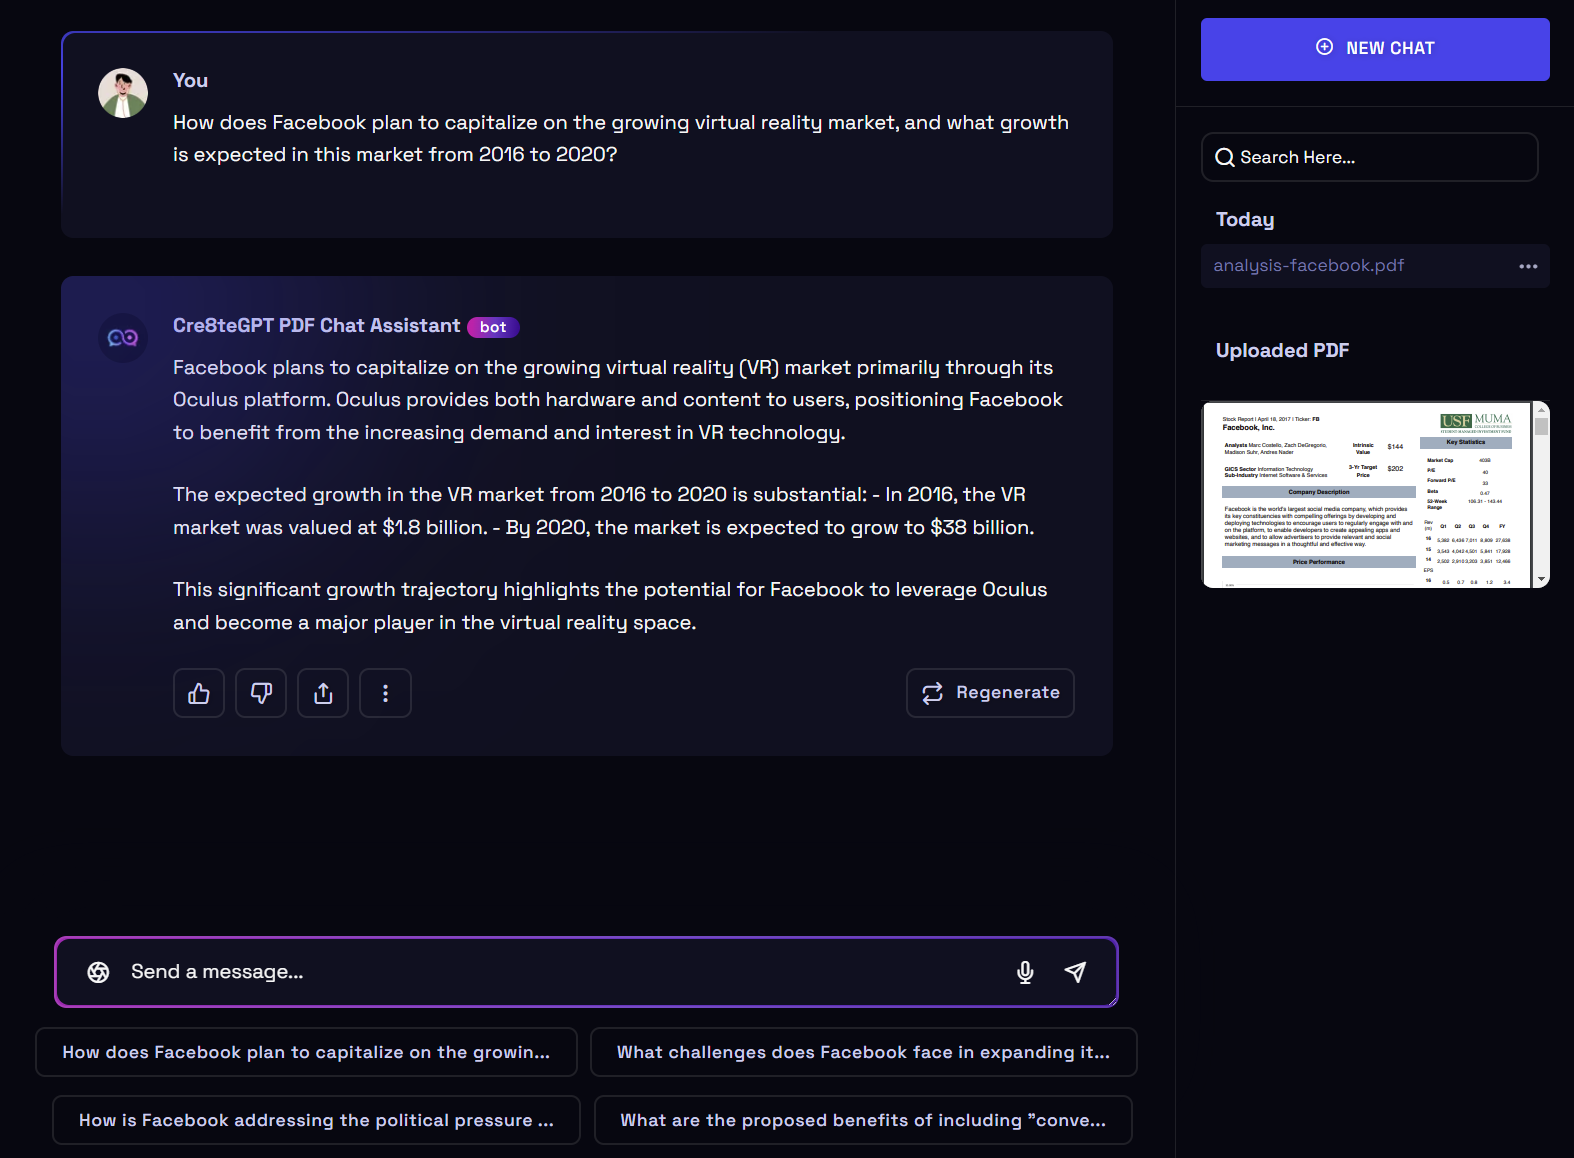
Task: Send the message with paper plane icon
Action: (x=1075, y=972)
